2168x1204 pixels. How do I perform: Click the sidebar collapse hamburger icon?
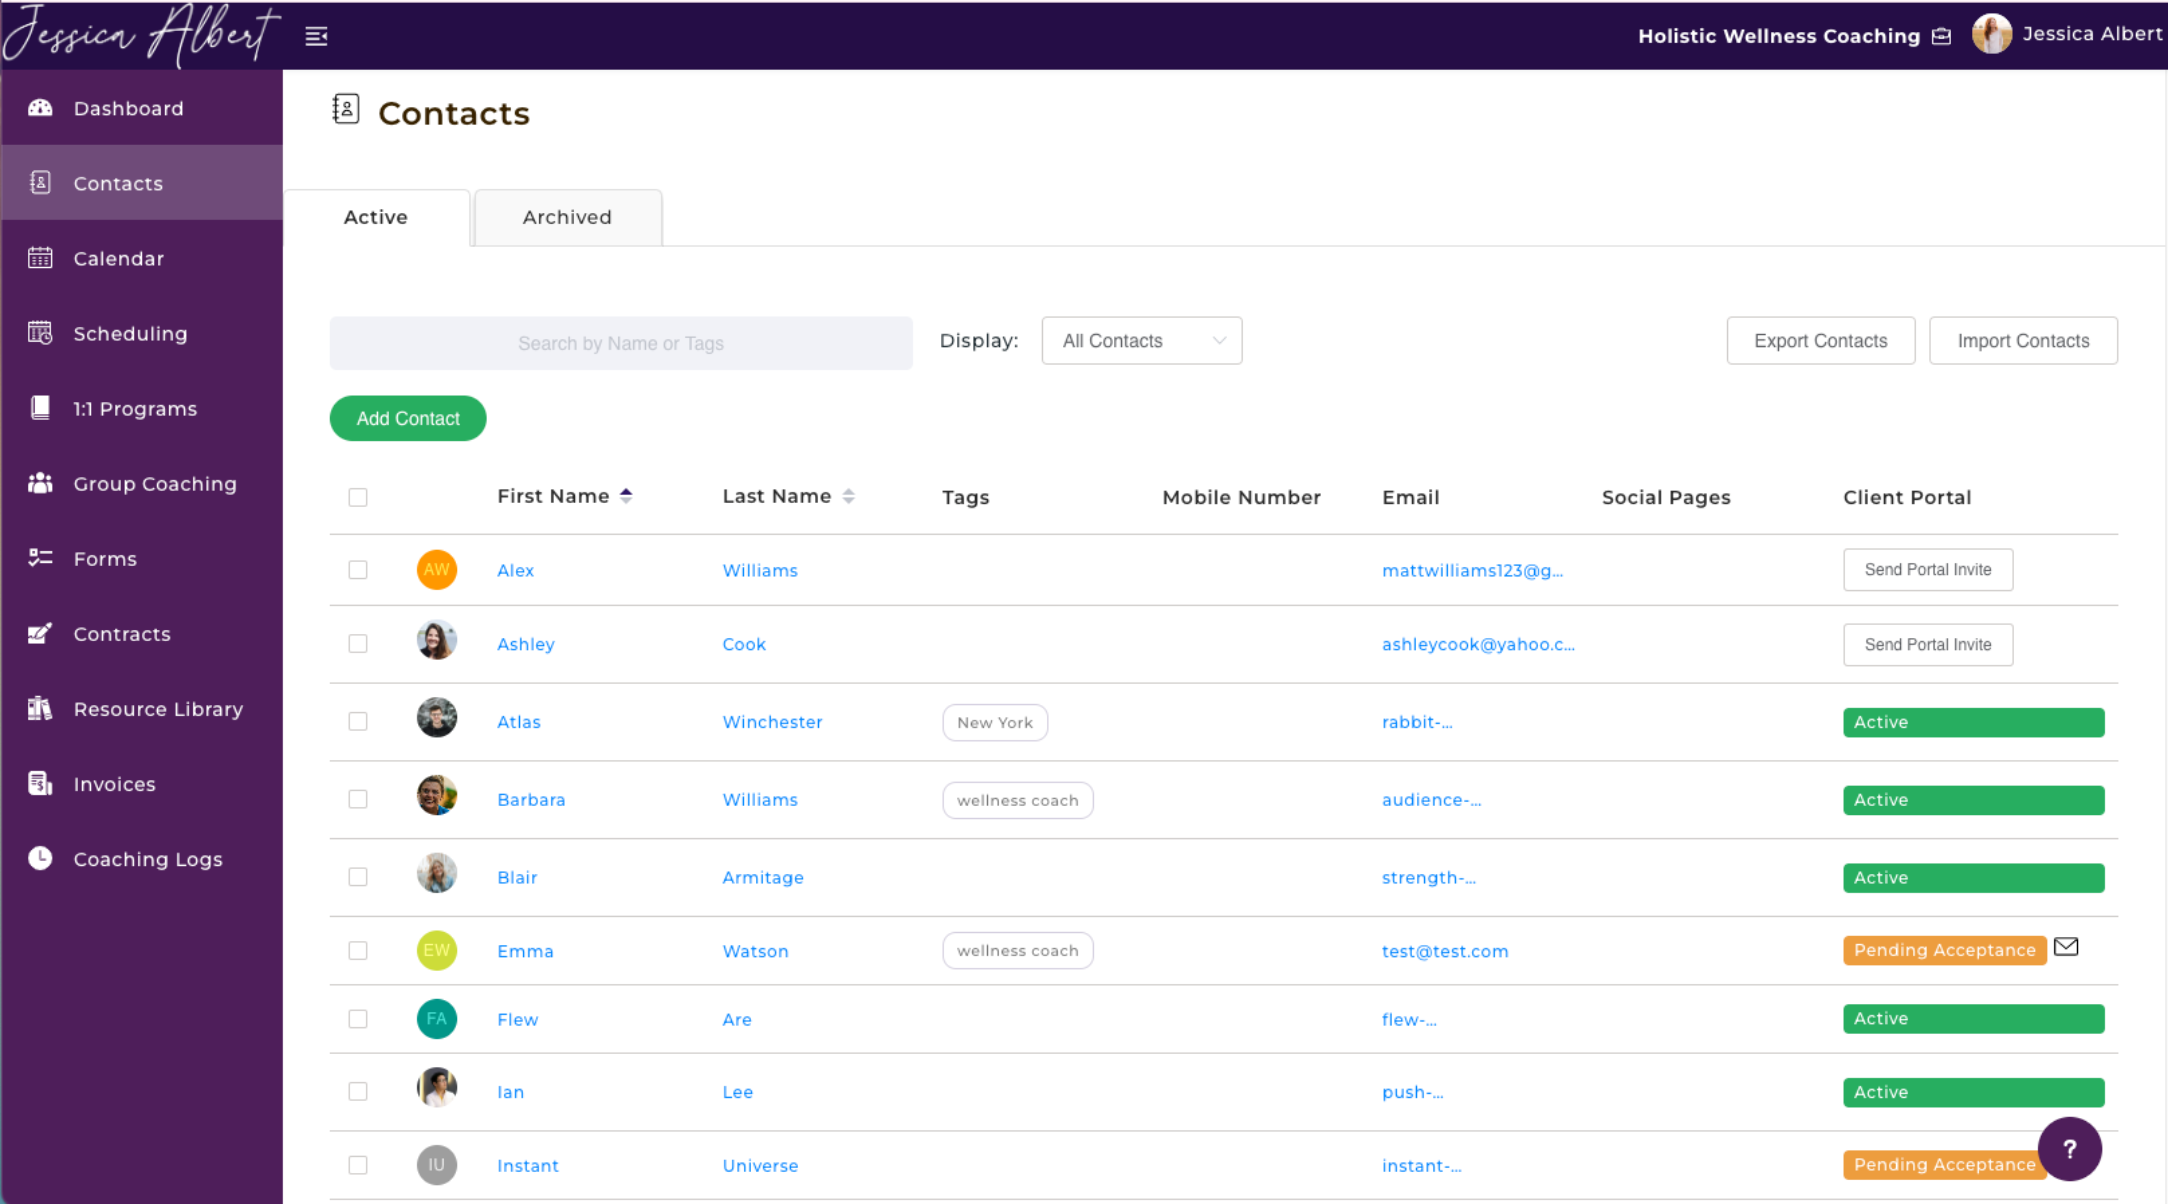coord(316,37)
